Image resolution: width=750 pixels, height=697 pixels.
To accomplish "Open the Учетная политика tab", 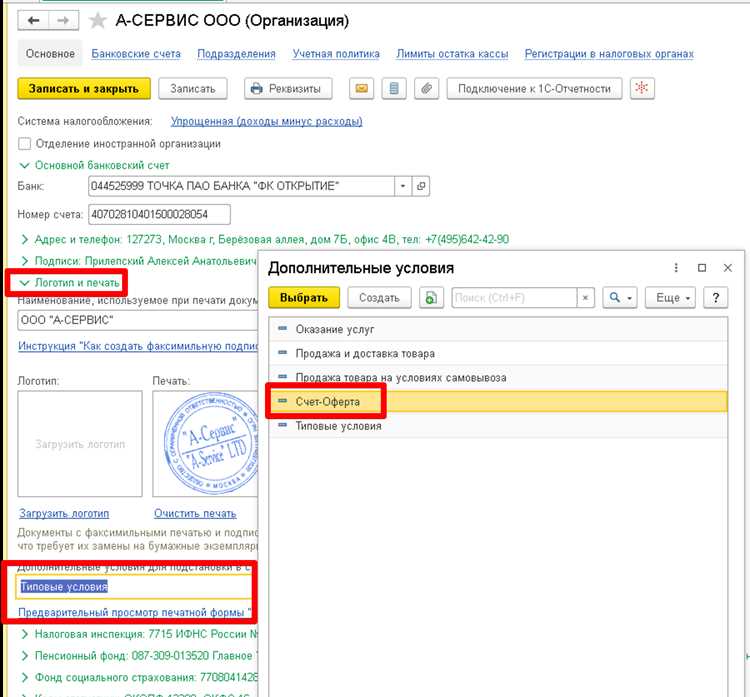I will pyautogui.click(x=336, y=54).
